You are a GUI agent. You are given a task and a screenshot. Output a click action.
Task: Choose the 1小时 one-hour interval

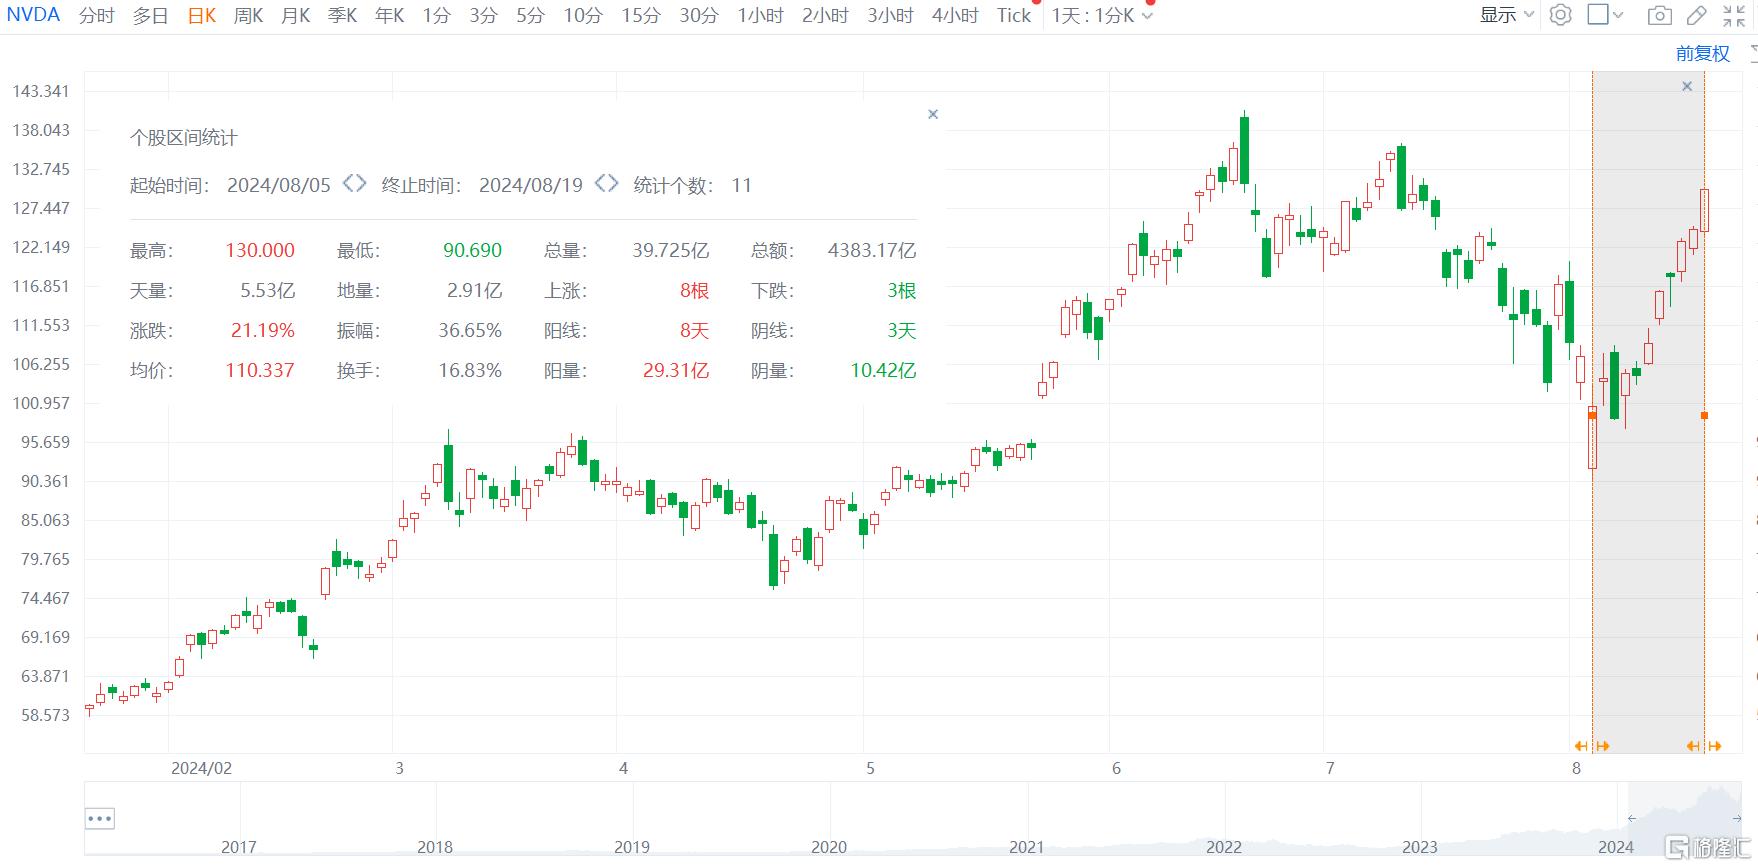point(760,15)
